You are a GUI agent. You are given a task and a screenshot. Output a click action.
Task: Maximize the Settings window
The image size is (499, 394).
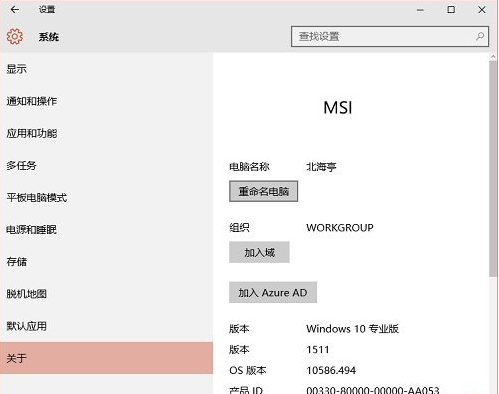[451, 10]
